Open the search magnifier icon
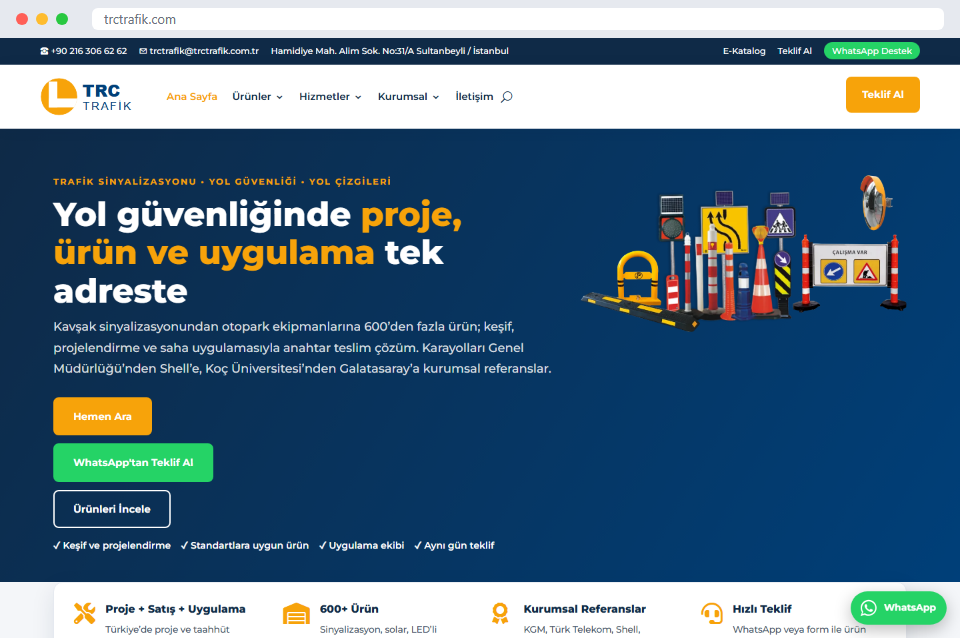 (x=506, y=97)
